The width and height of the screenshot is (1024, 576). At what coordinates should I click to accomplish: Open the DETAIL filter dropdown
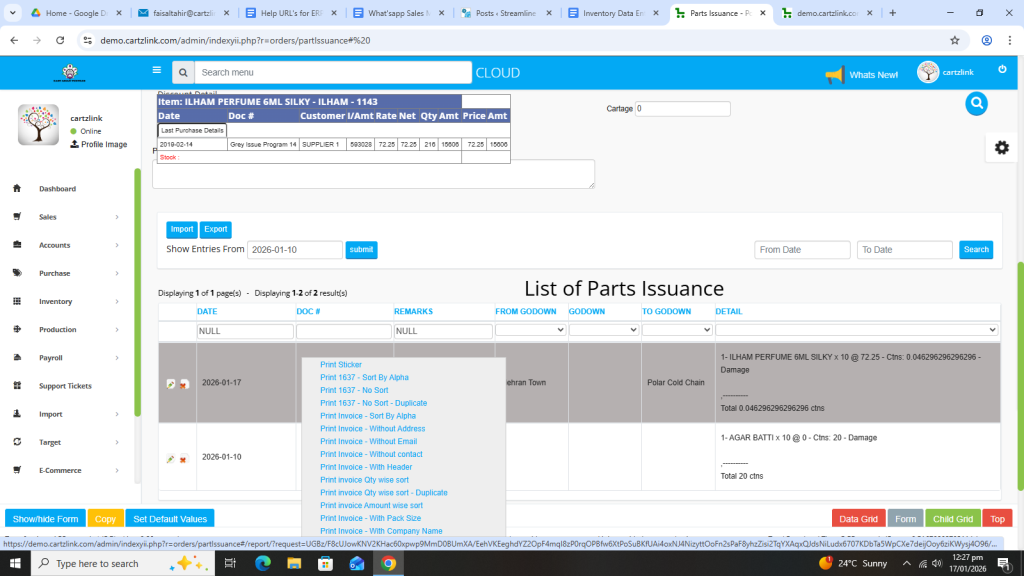click(x=857, y=330)
